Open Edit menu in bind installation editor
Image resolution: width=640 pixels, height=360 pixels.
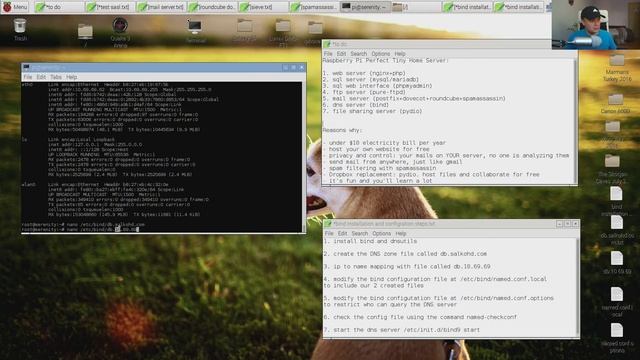pos(342,233)
